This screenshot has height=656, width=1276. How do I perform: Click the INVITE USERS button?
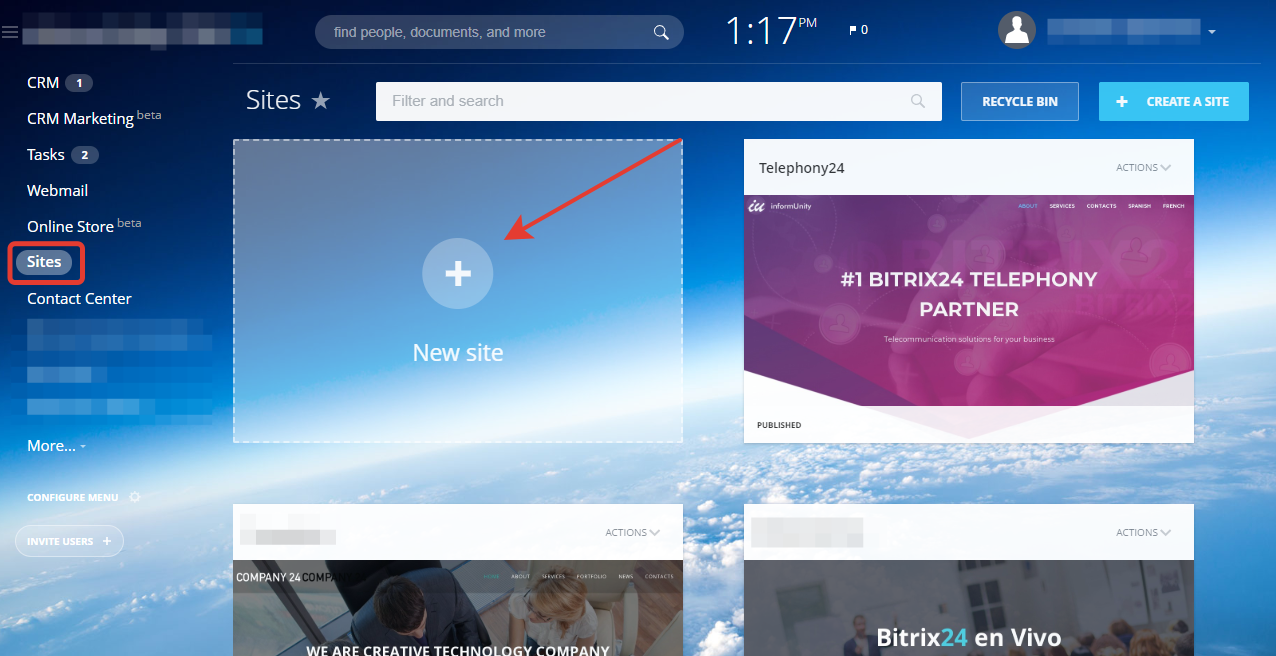click(x=69, y=541)
